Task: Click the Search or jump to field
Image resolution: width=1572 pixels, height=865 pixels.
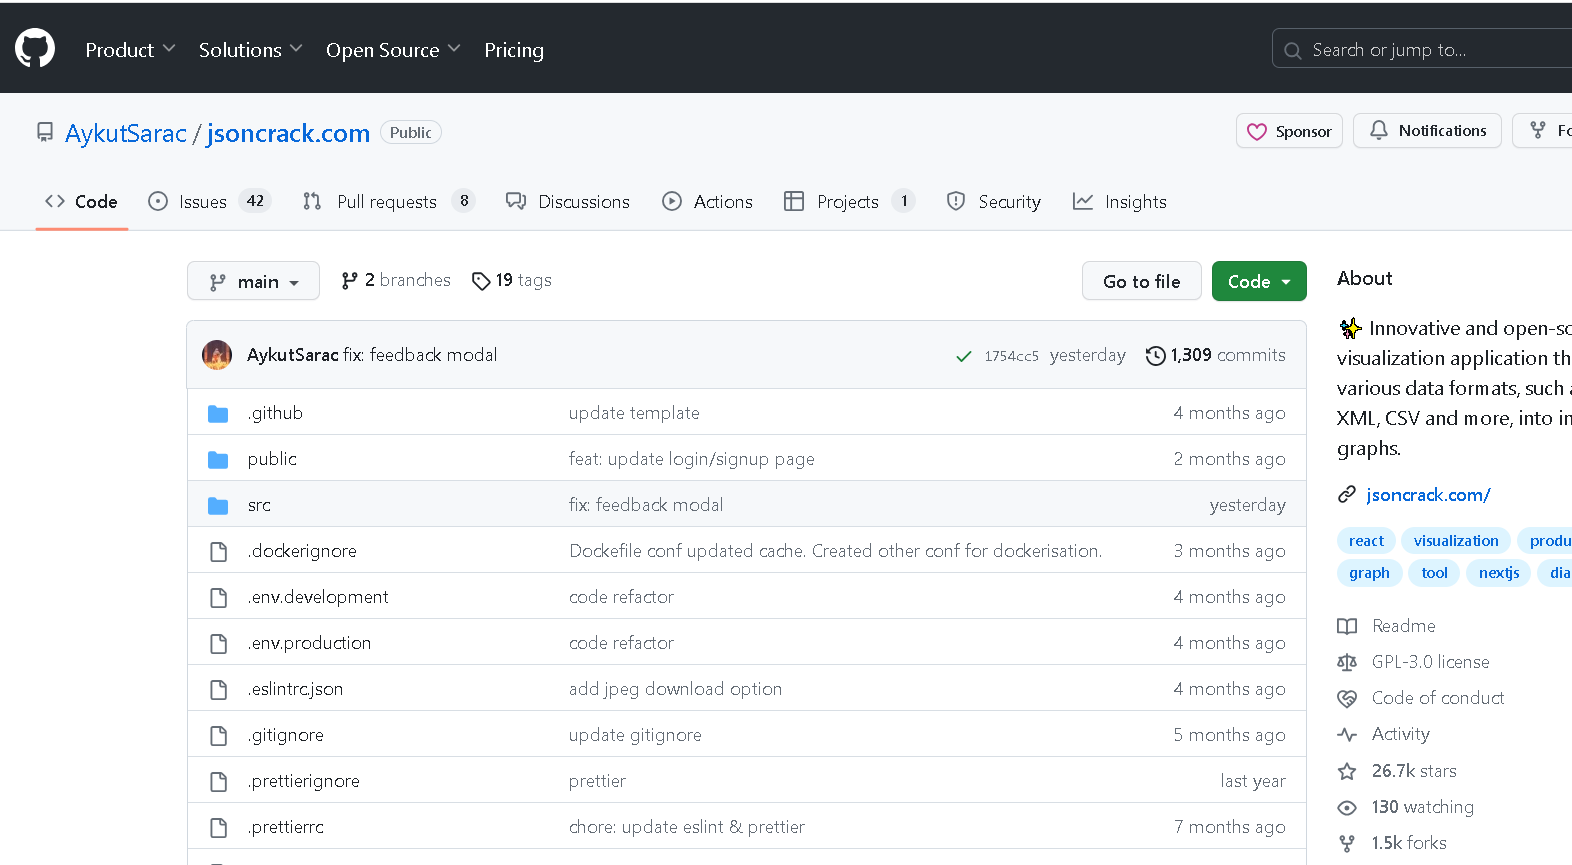Action: (x=1420, y=50)
